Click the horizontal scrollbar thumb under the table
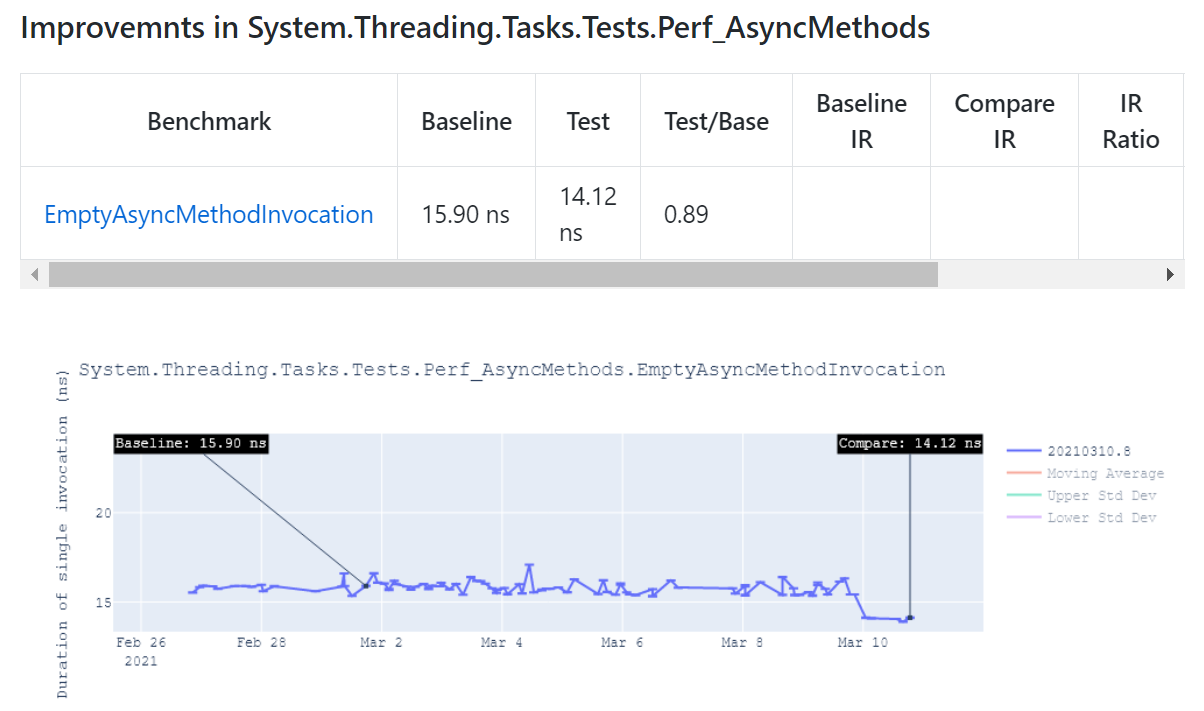 tap(493, 275)
